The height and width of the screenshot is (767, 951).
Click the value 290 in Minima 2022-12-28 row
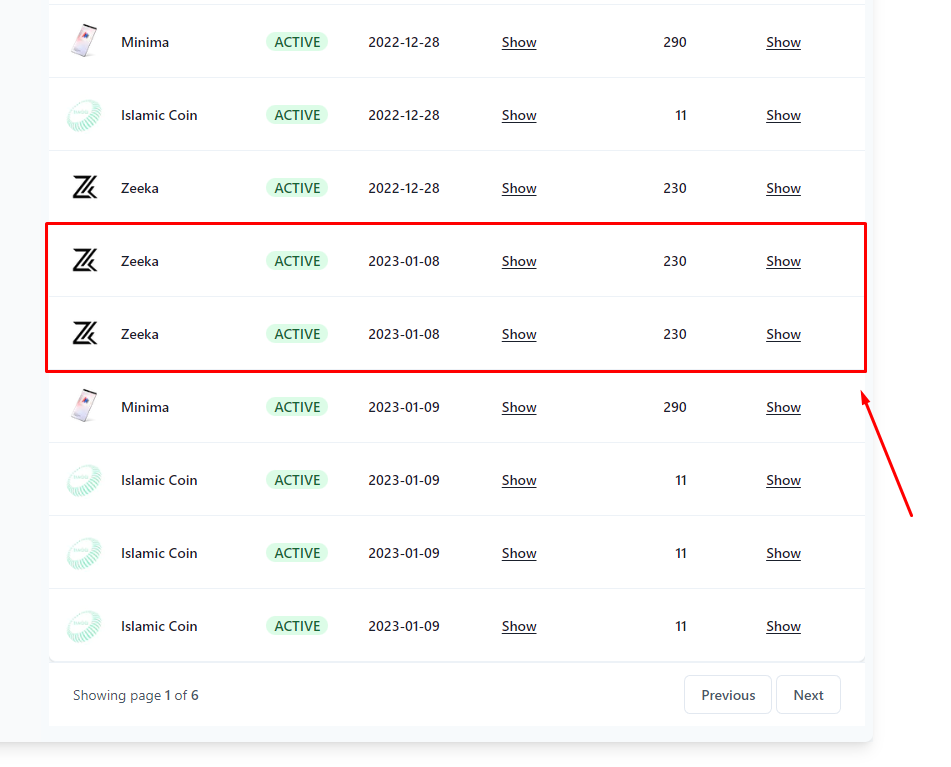coord(674,42)
